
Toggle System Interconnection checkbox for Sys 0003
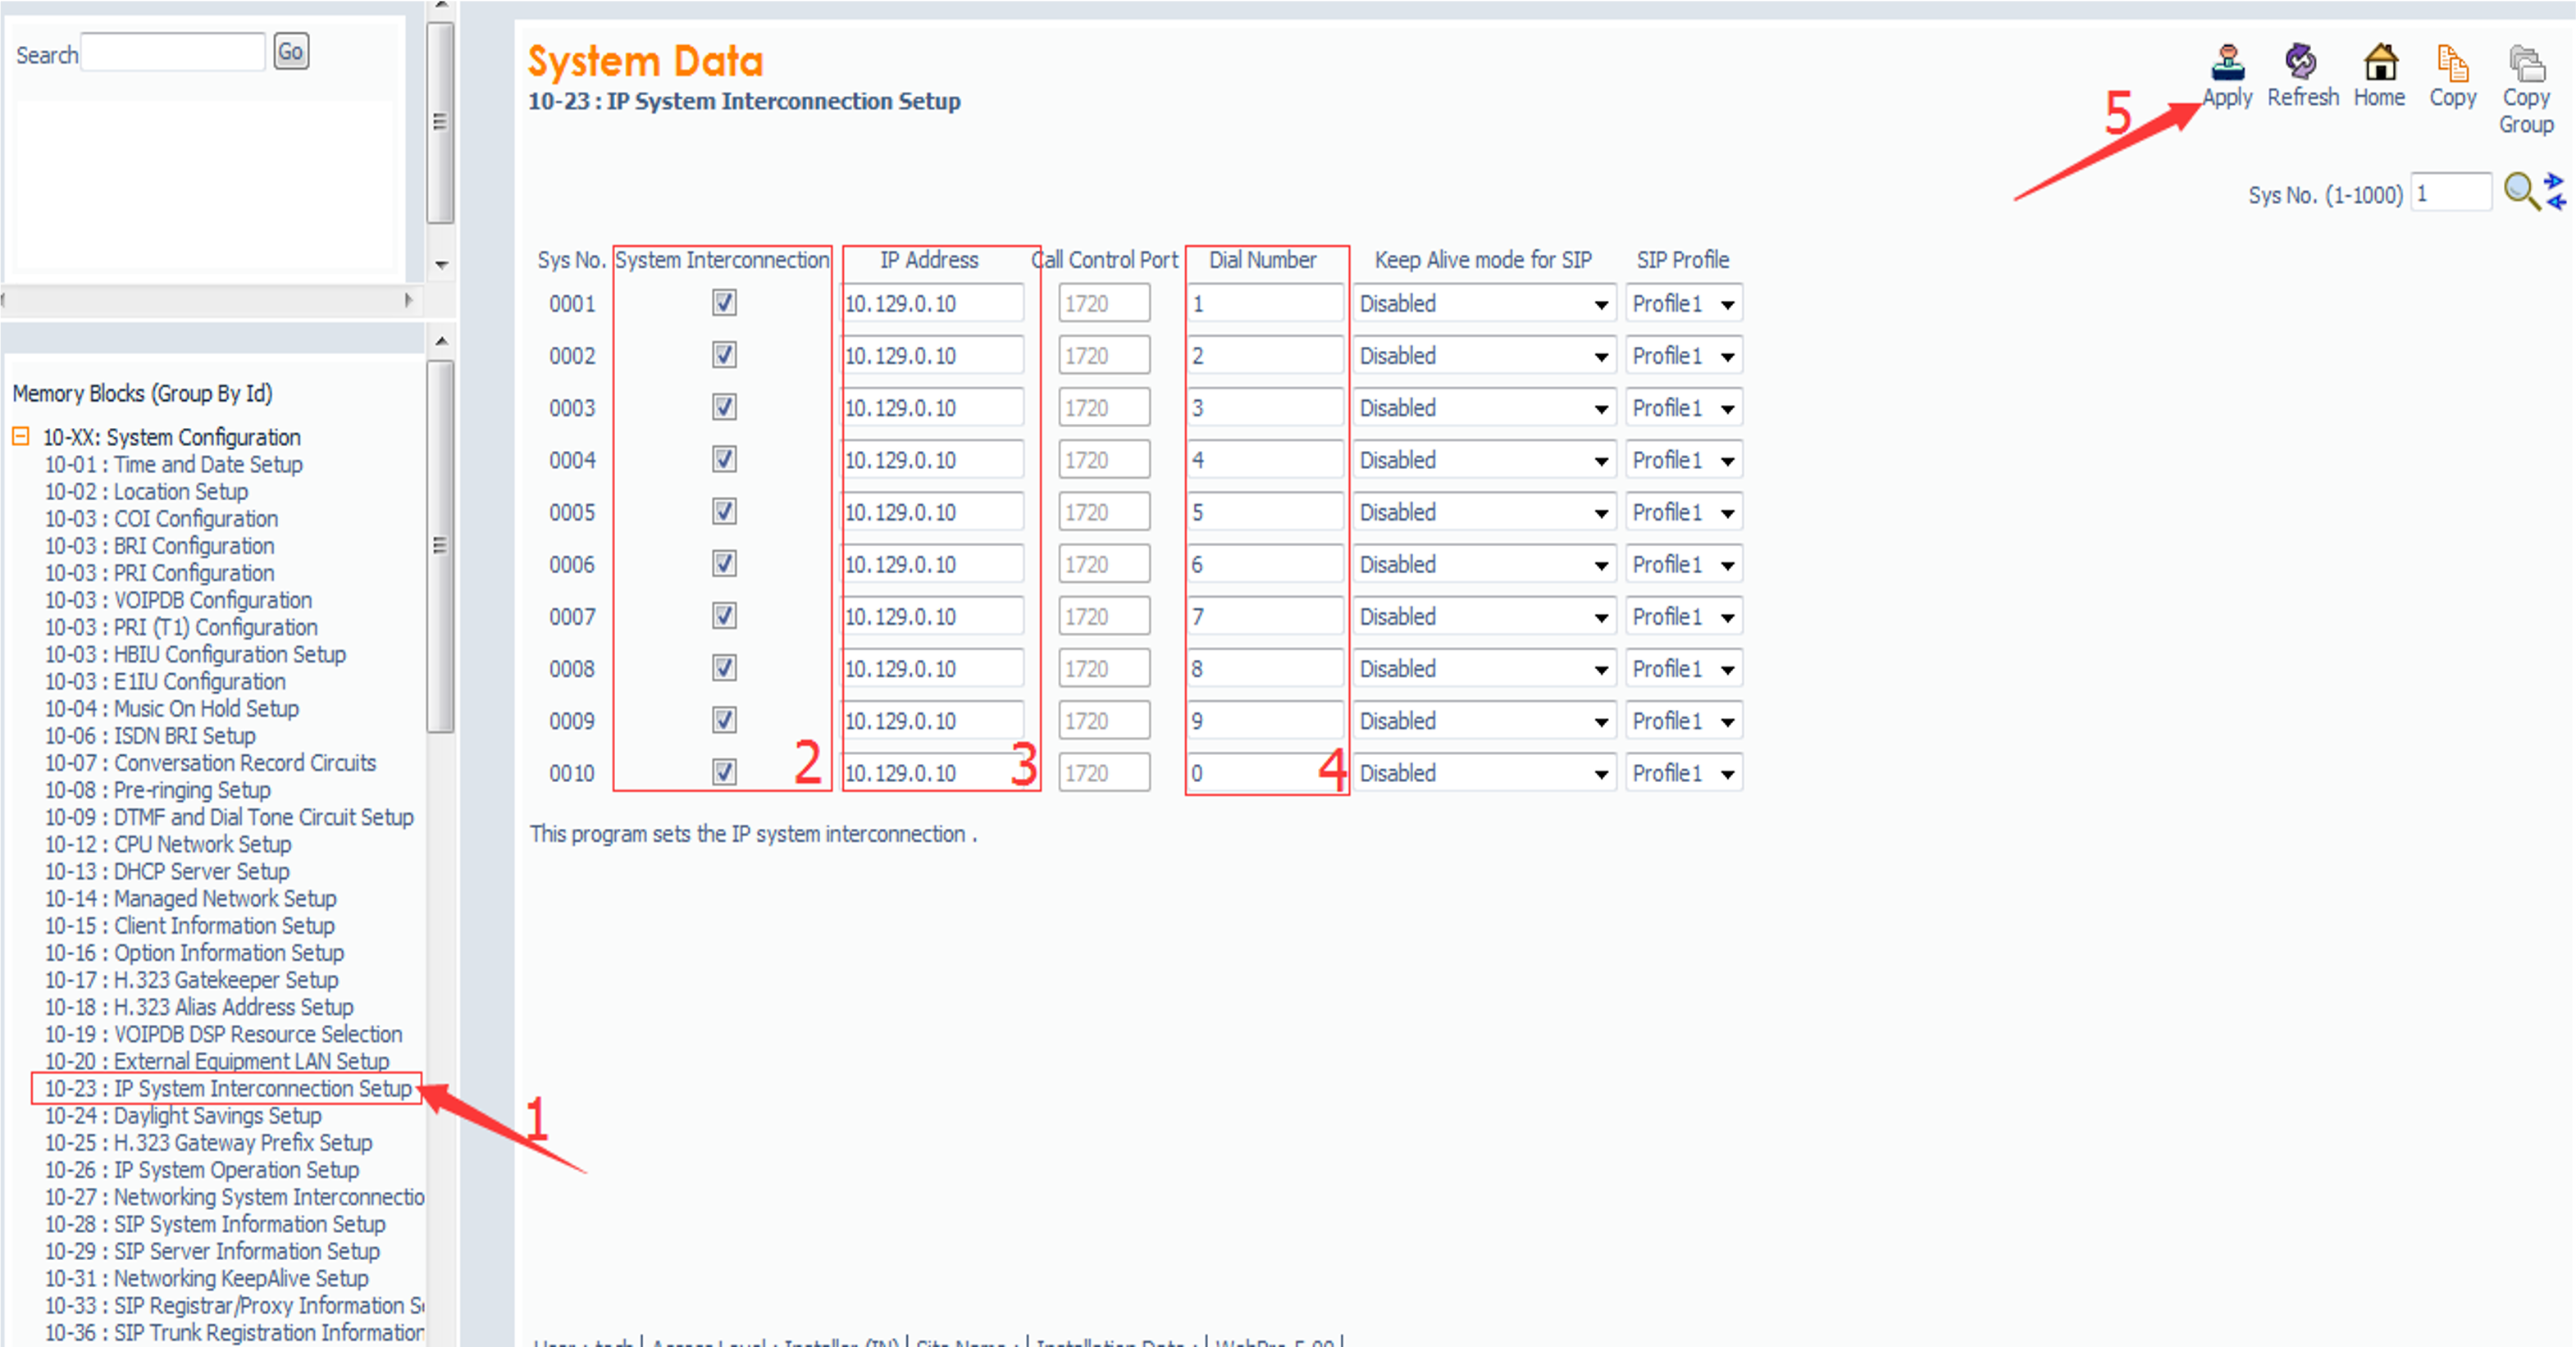(724, 406)
